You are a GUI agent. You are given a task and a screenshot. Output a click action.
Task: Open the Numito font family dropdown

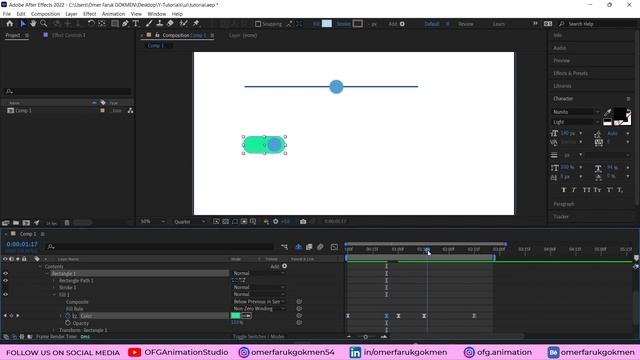pyautogui.click(x=576, y=112)
